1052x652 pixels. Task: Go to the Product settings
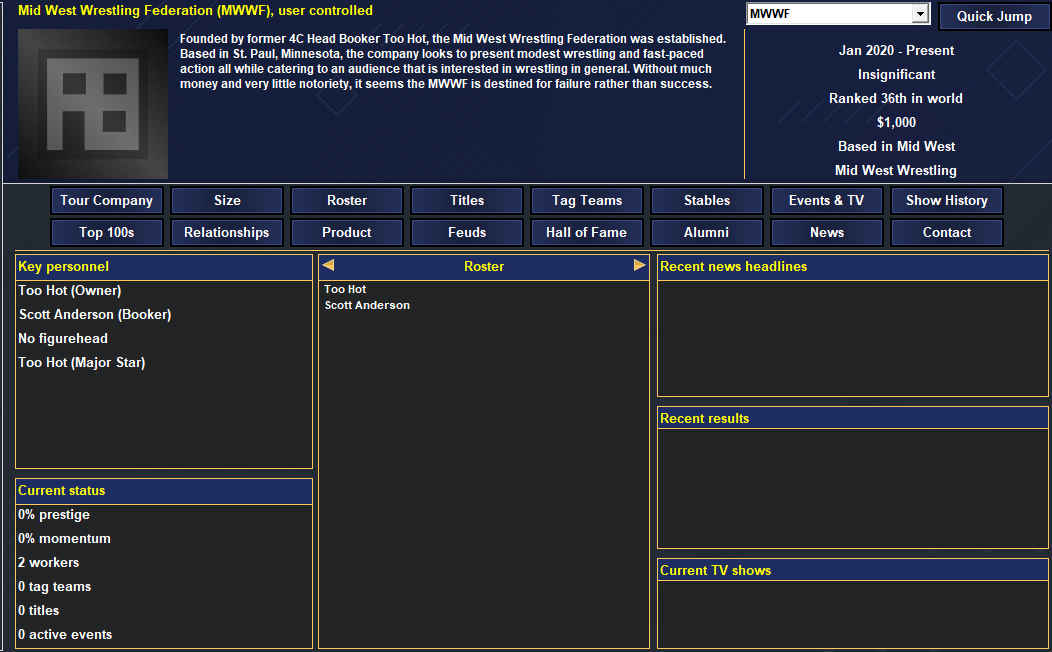tap(347, 233)
